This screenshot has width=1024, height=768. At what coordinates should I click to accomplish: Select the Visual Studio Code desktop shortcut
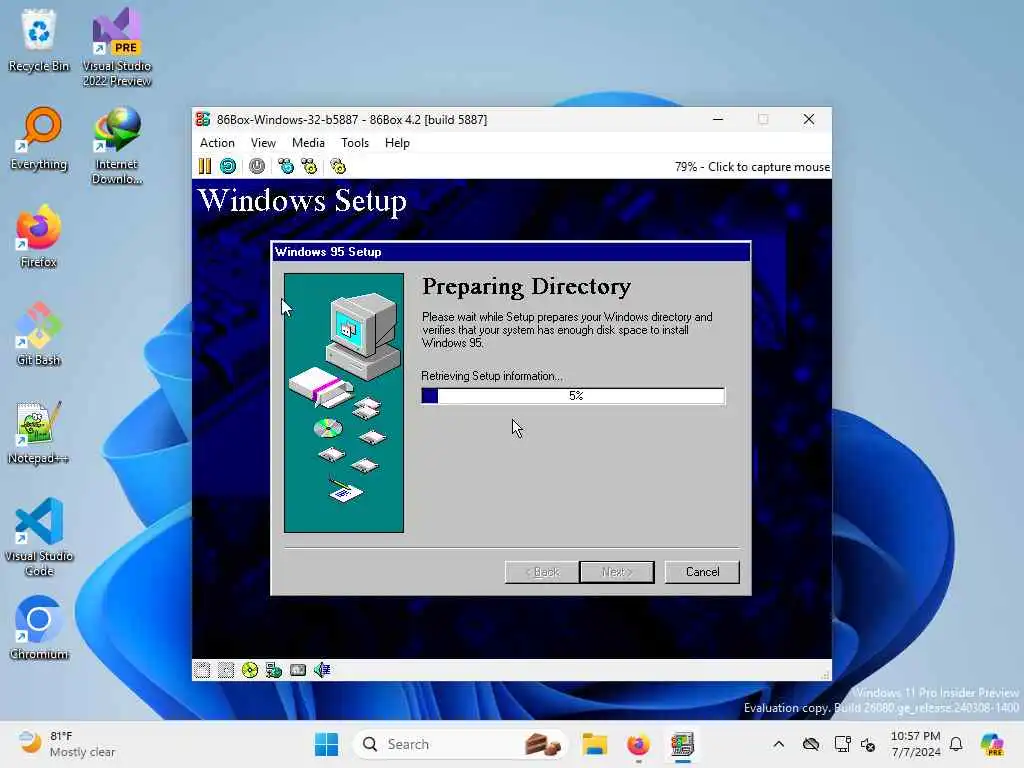tap(39, 537)
